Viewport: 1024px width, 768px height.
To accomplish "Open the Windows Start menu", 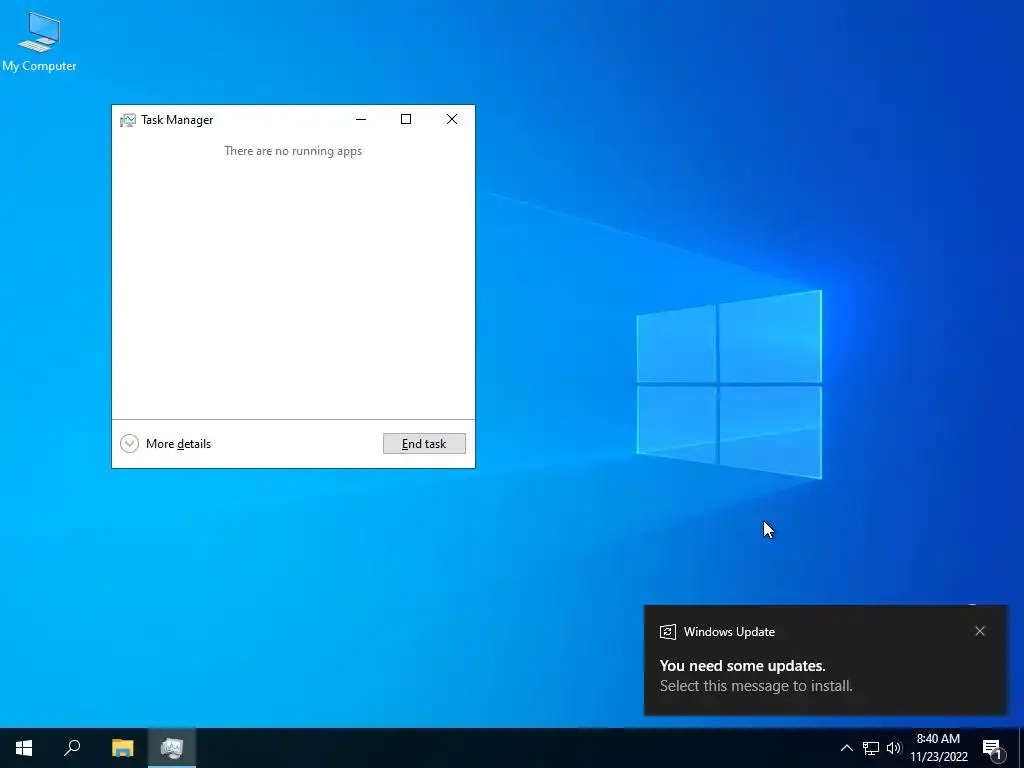I will click(24, 748).
